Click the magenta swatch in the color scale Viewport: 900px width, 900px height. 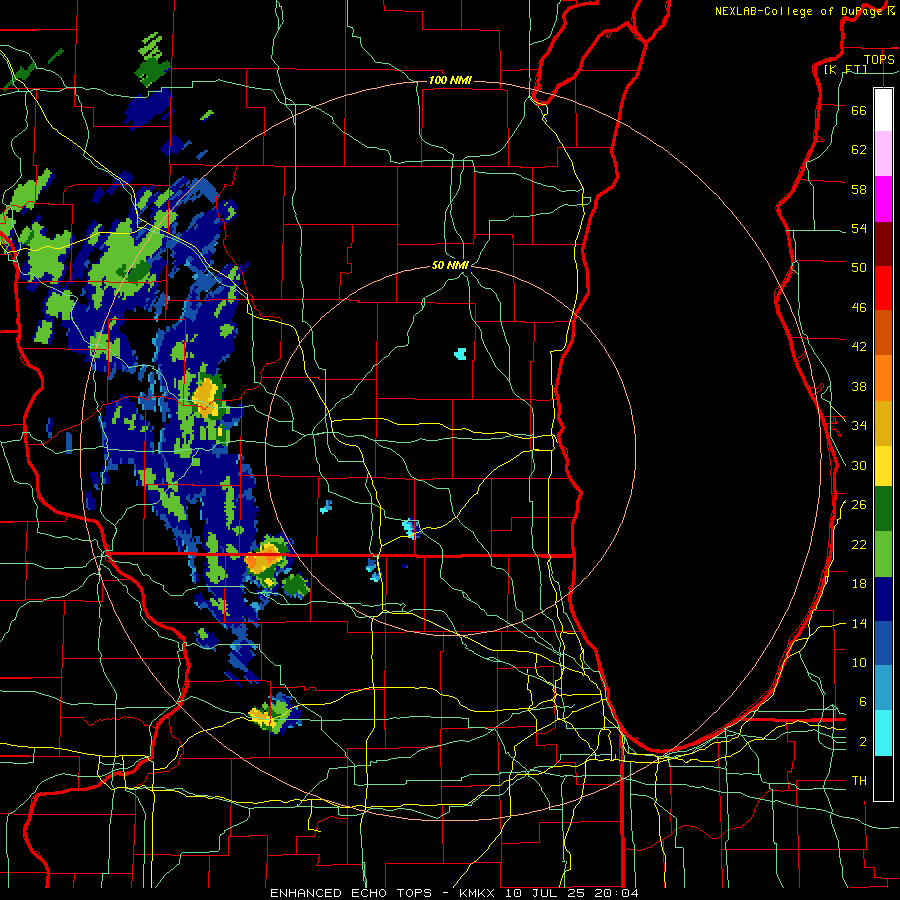point(883,199)
